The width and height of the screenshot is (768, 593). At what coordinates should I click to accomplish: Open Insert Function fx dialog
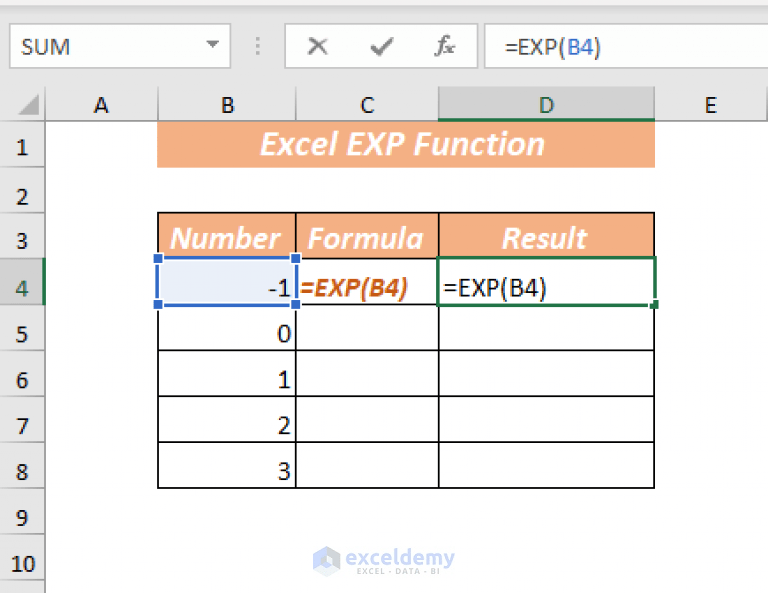pyautogui.click(x=444, y=46)
